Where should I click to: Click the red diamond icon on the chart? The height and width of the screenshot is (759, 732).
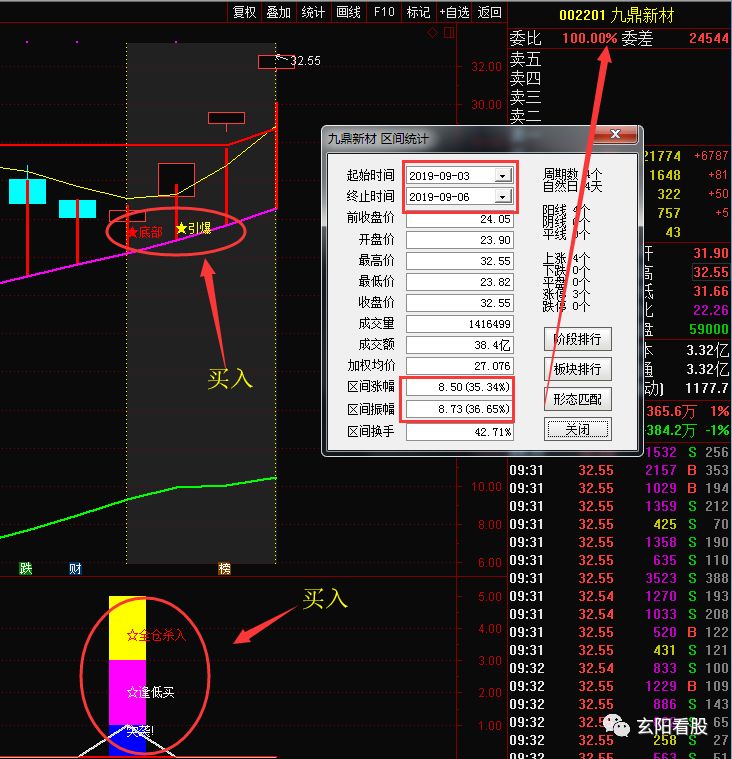pyautogui.click(x=432, y=33)
